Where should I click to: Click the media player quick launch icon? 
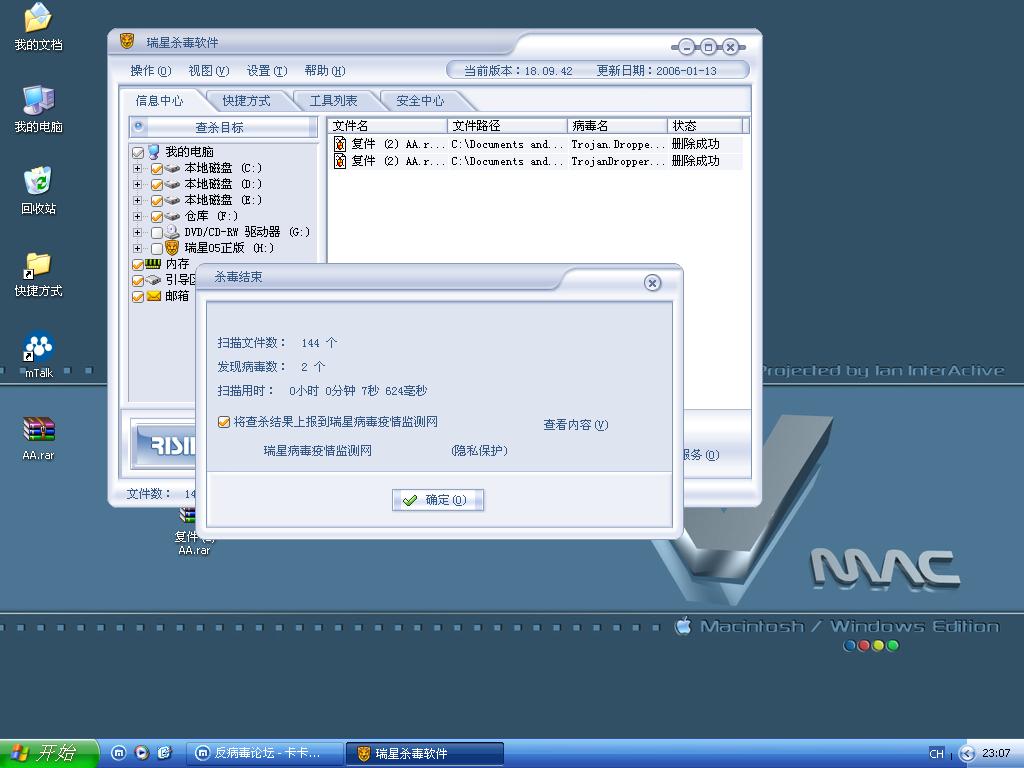[141, 753]
